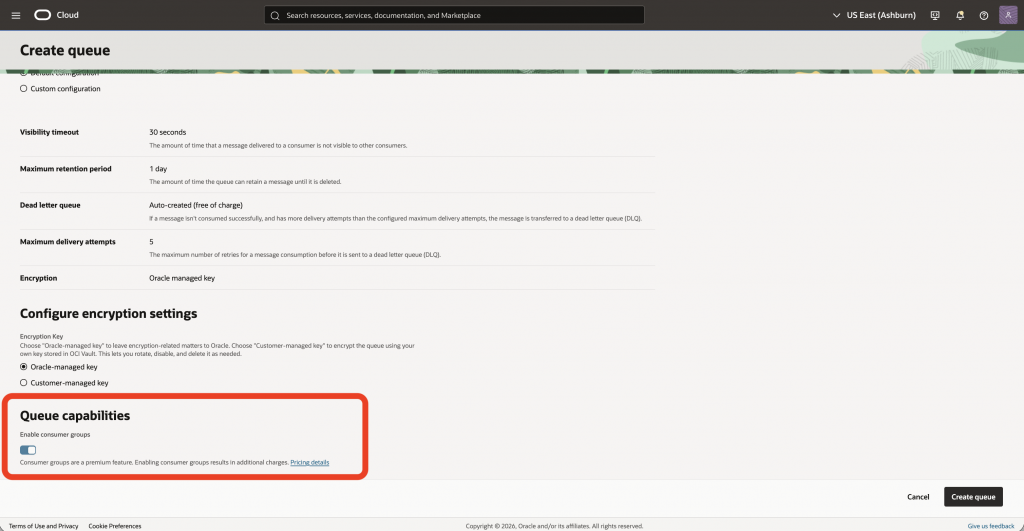Viewport: 1024px width, 531px height.
Task: Click the '30 seconds' visibility timeout value
Action: (168, 132)
